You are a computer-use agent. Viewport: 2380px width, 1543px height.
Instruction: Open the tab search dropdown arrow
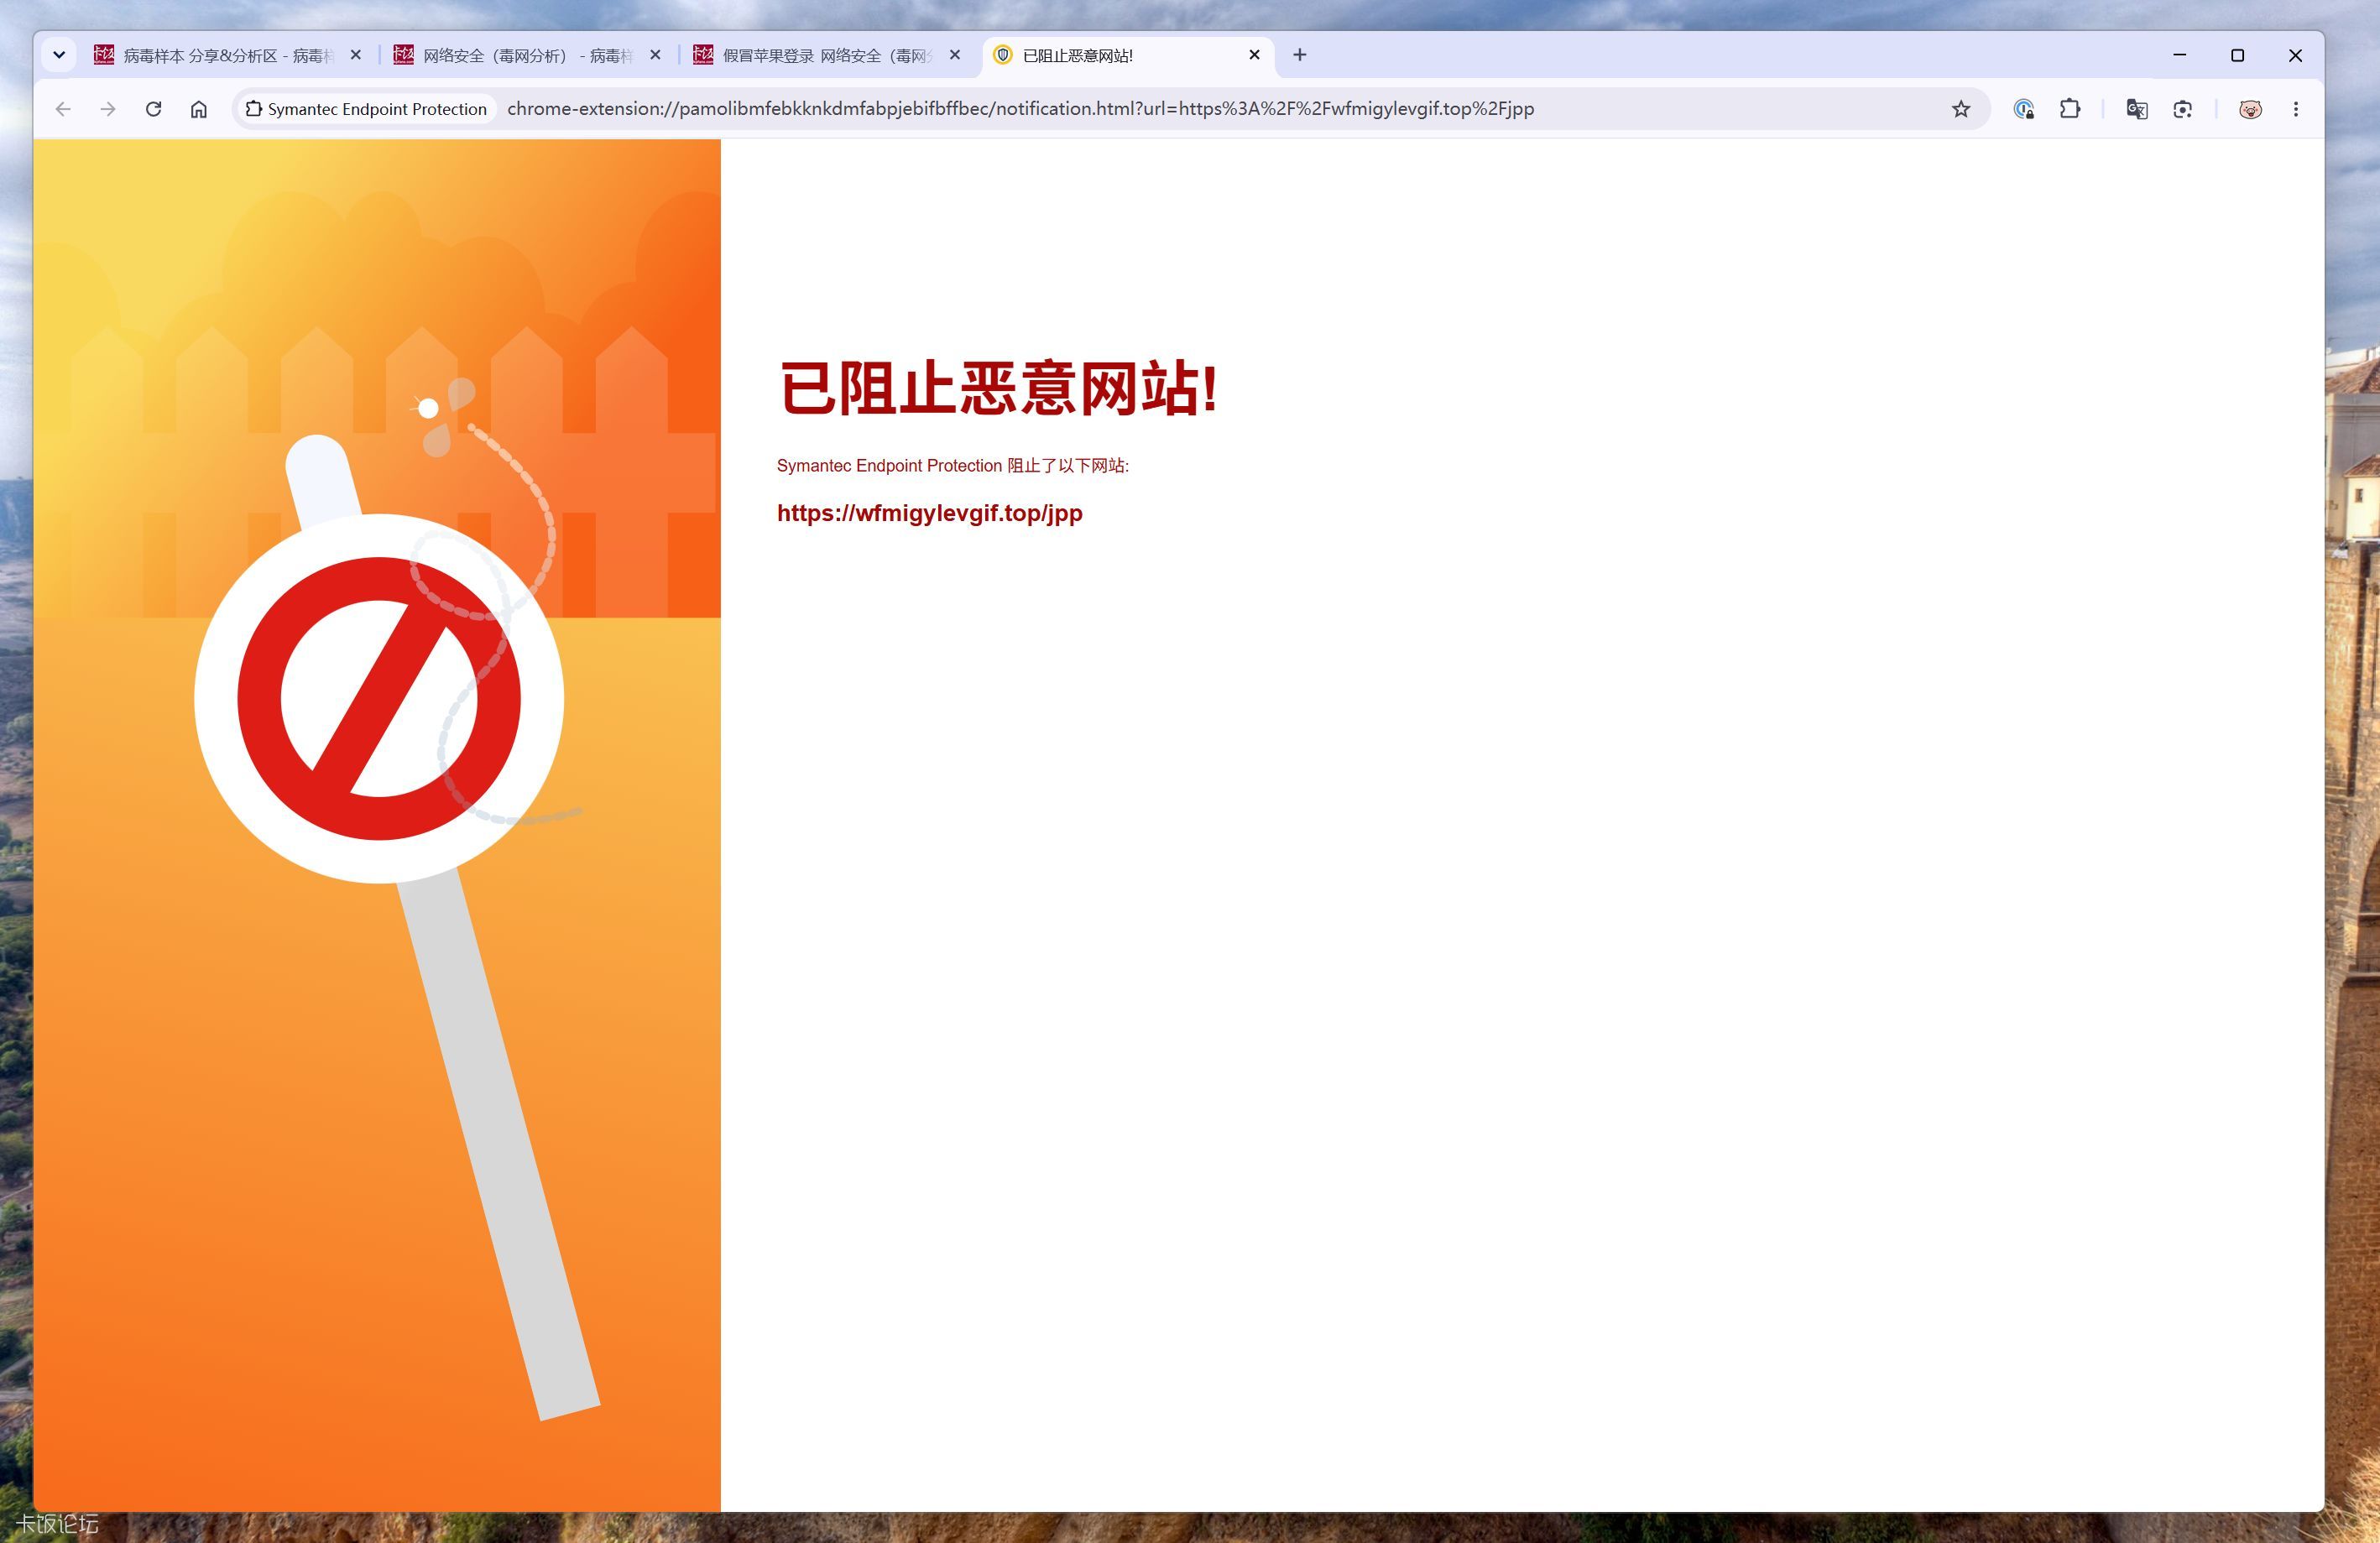pyautogui.click(x=59, y=55)
